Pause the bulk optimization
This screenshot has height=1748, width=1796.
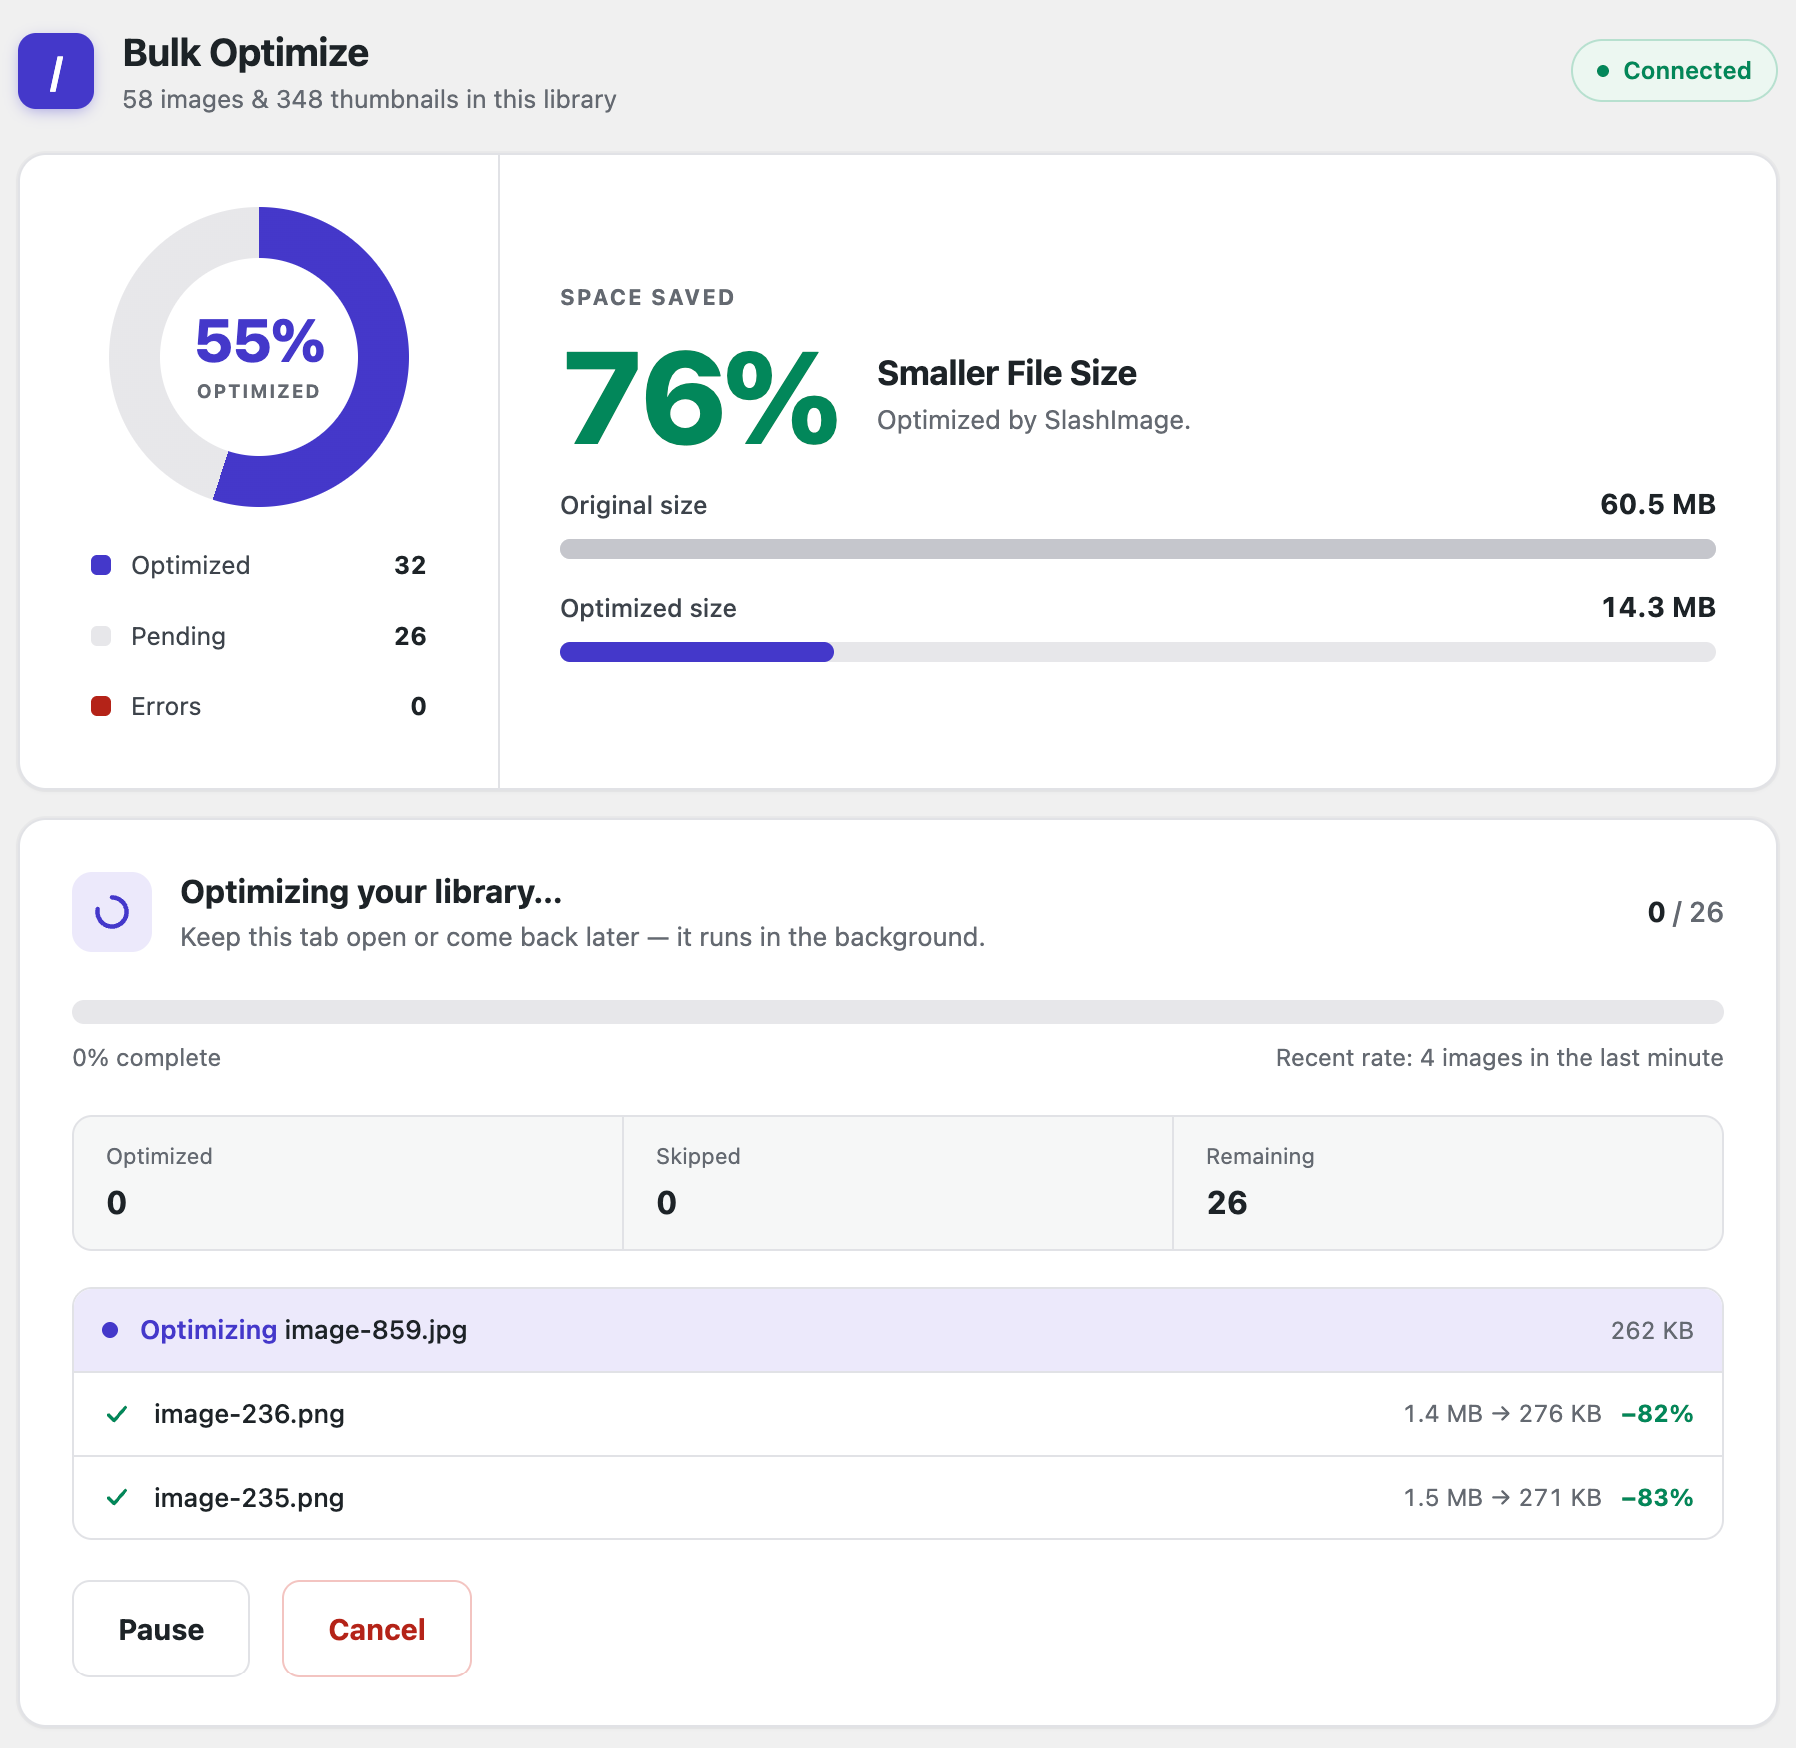click(x=161, y=1629)
